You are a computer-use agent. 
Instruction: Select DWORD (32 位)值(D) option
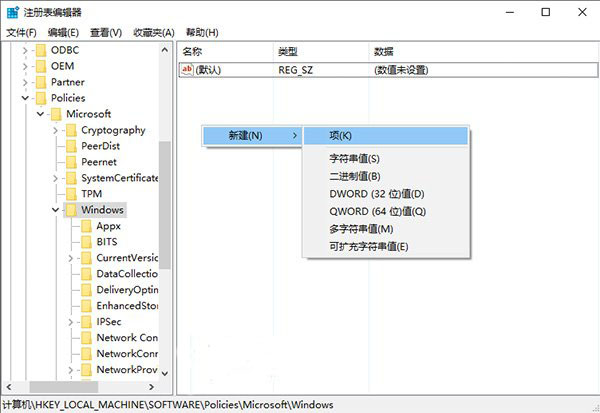[376, 193]
